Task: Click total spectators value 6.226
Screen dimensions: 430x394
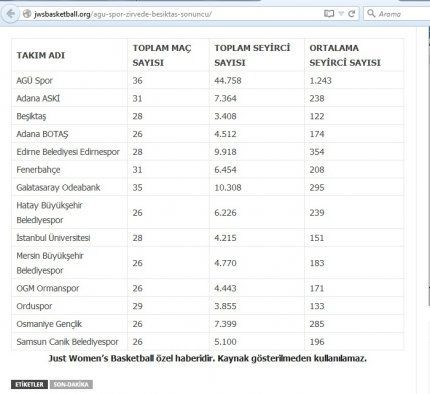Action: point(225,213)
